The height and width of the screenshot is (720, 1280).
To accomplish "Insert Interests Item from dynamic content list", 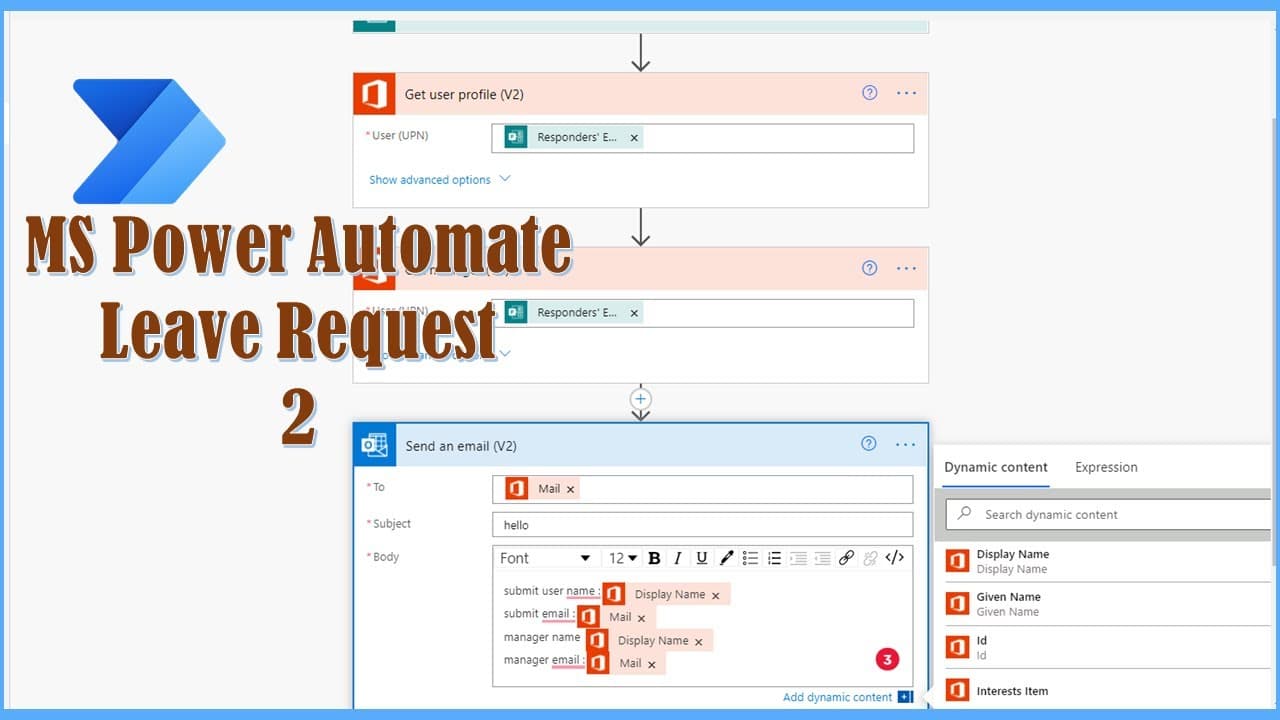I will pos(1107,690).
